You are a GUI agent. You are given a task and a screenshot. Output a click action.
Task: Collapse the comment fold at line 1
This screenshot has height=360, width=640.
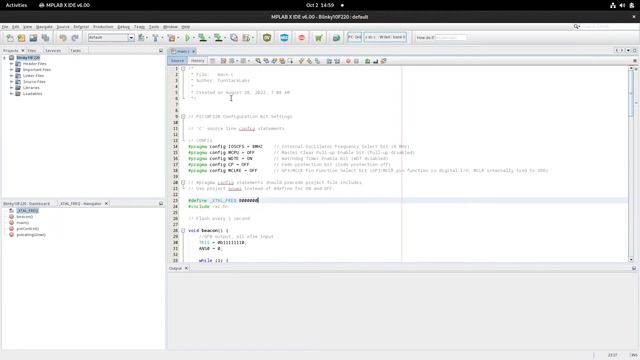tap(183, 69)
